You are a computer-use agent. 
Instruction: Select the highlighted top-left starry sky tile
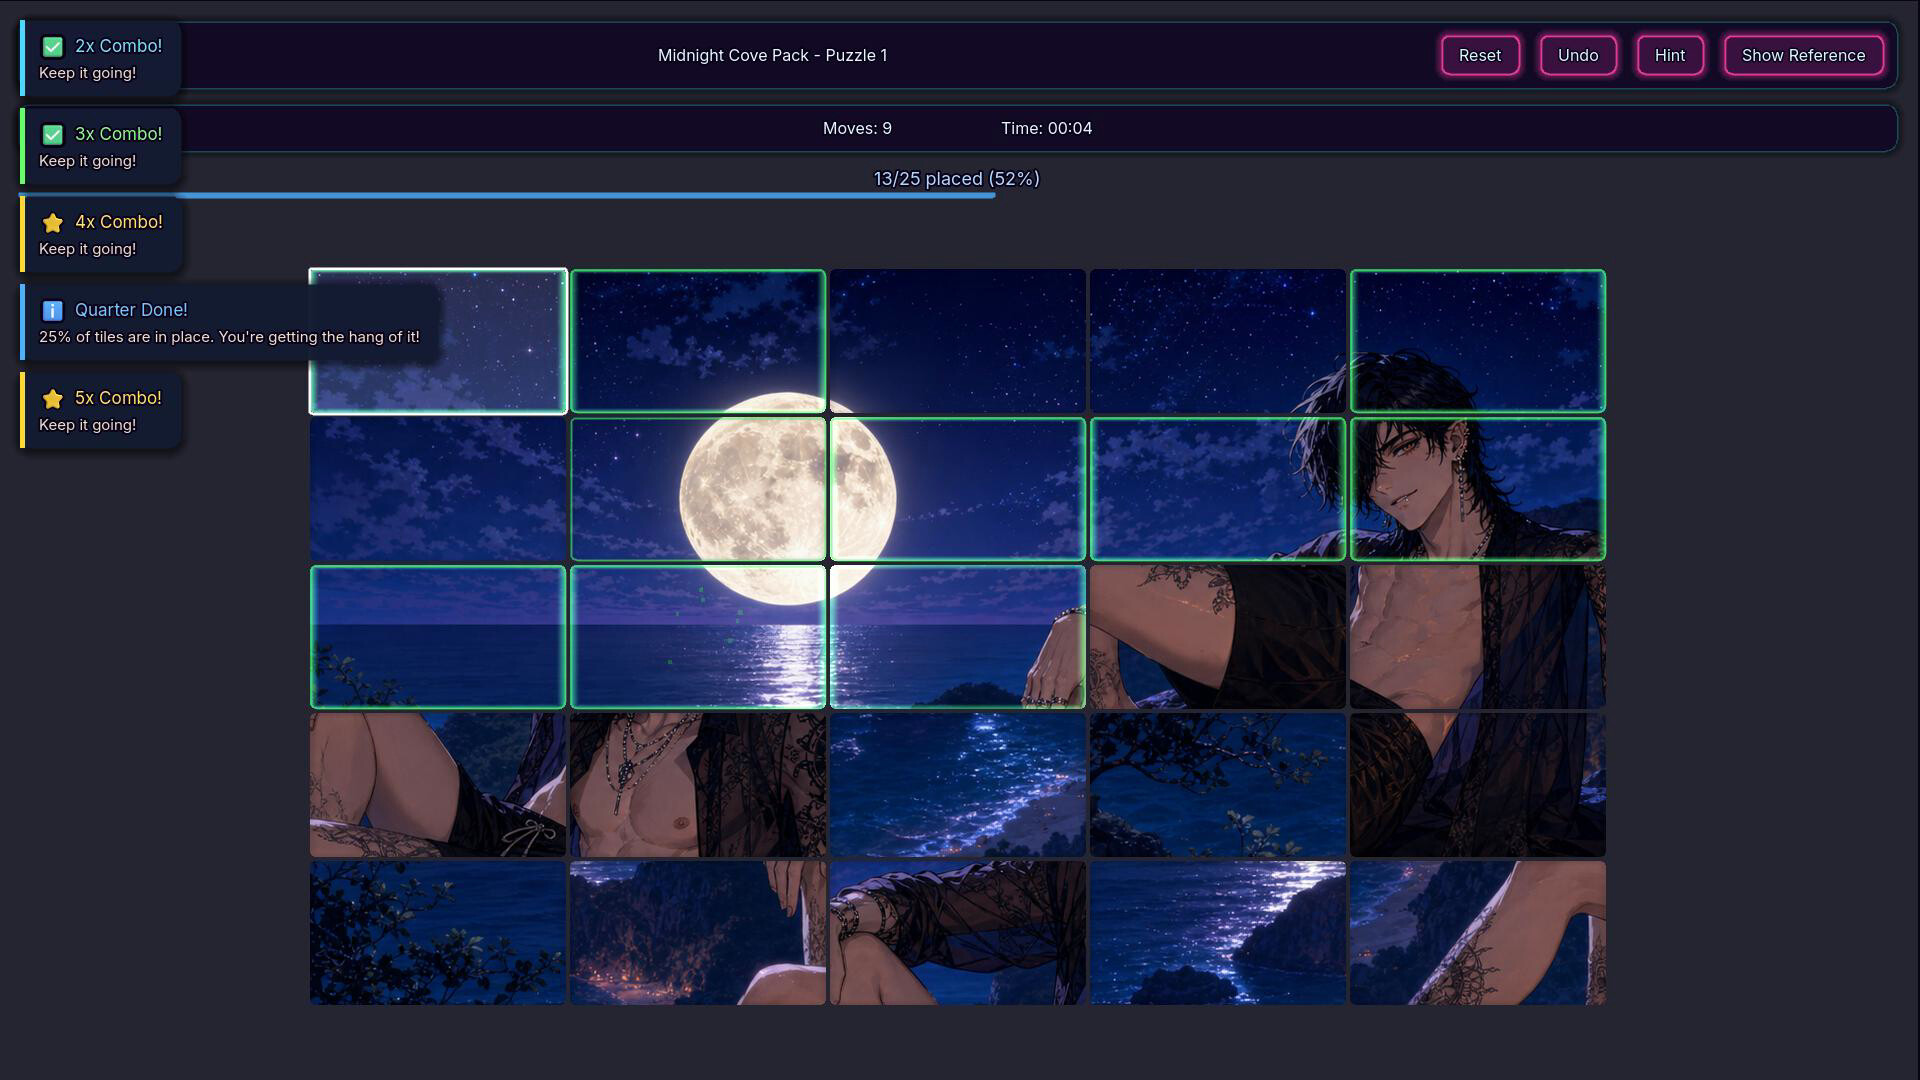point(438,341)
